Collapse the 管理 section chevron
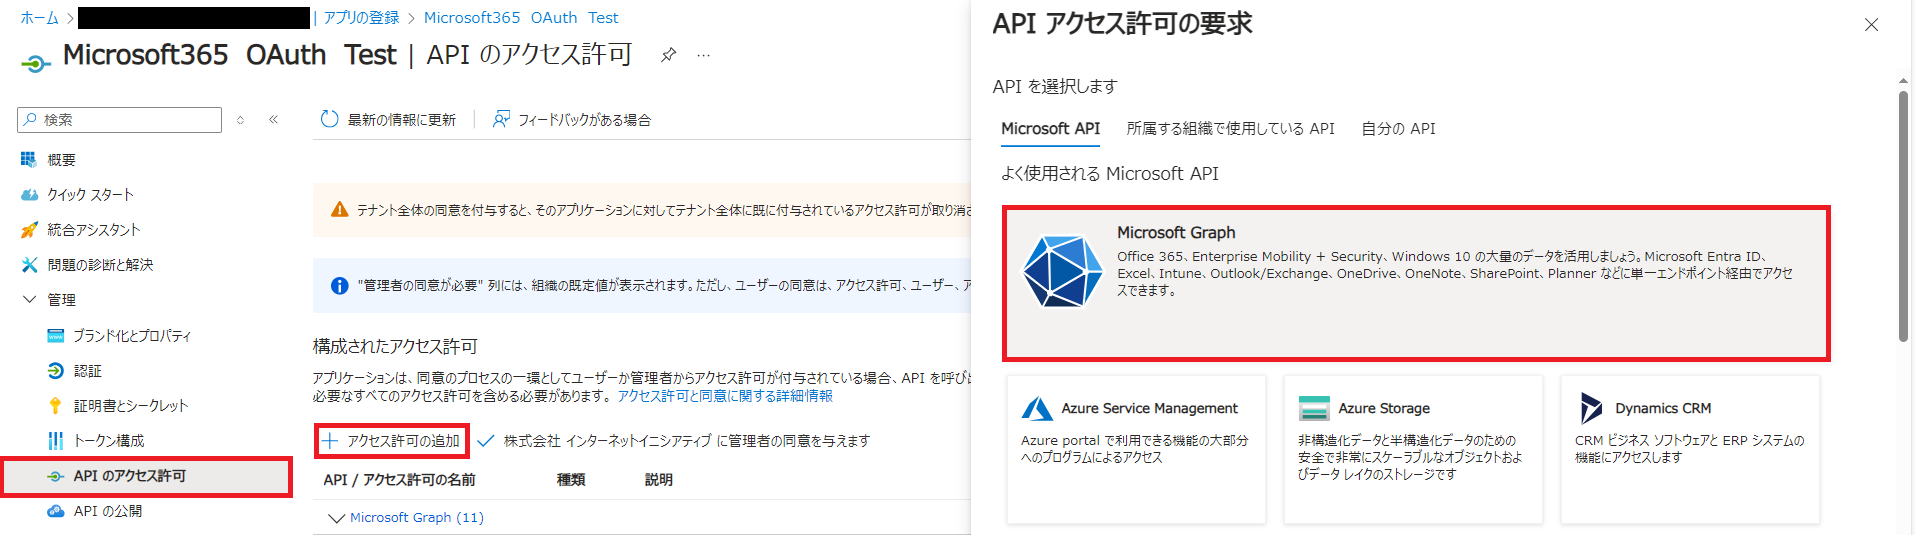The width and height of the screenshot is (1915, 535). 28,299
